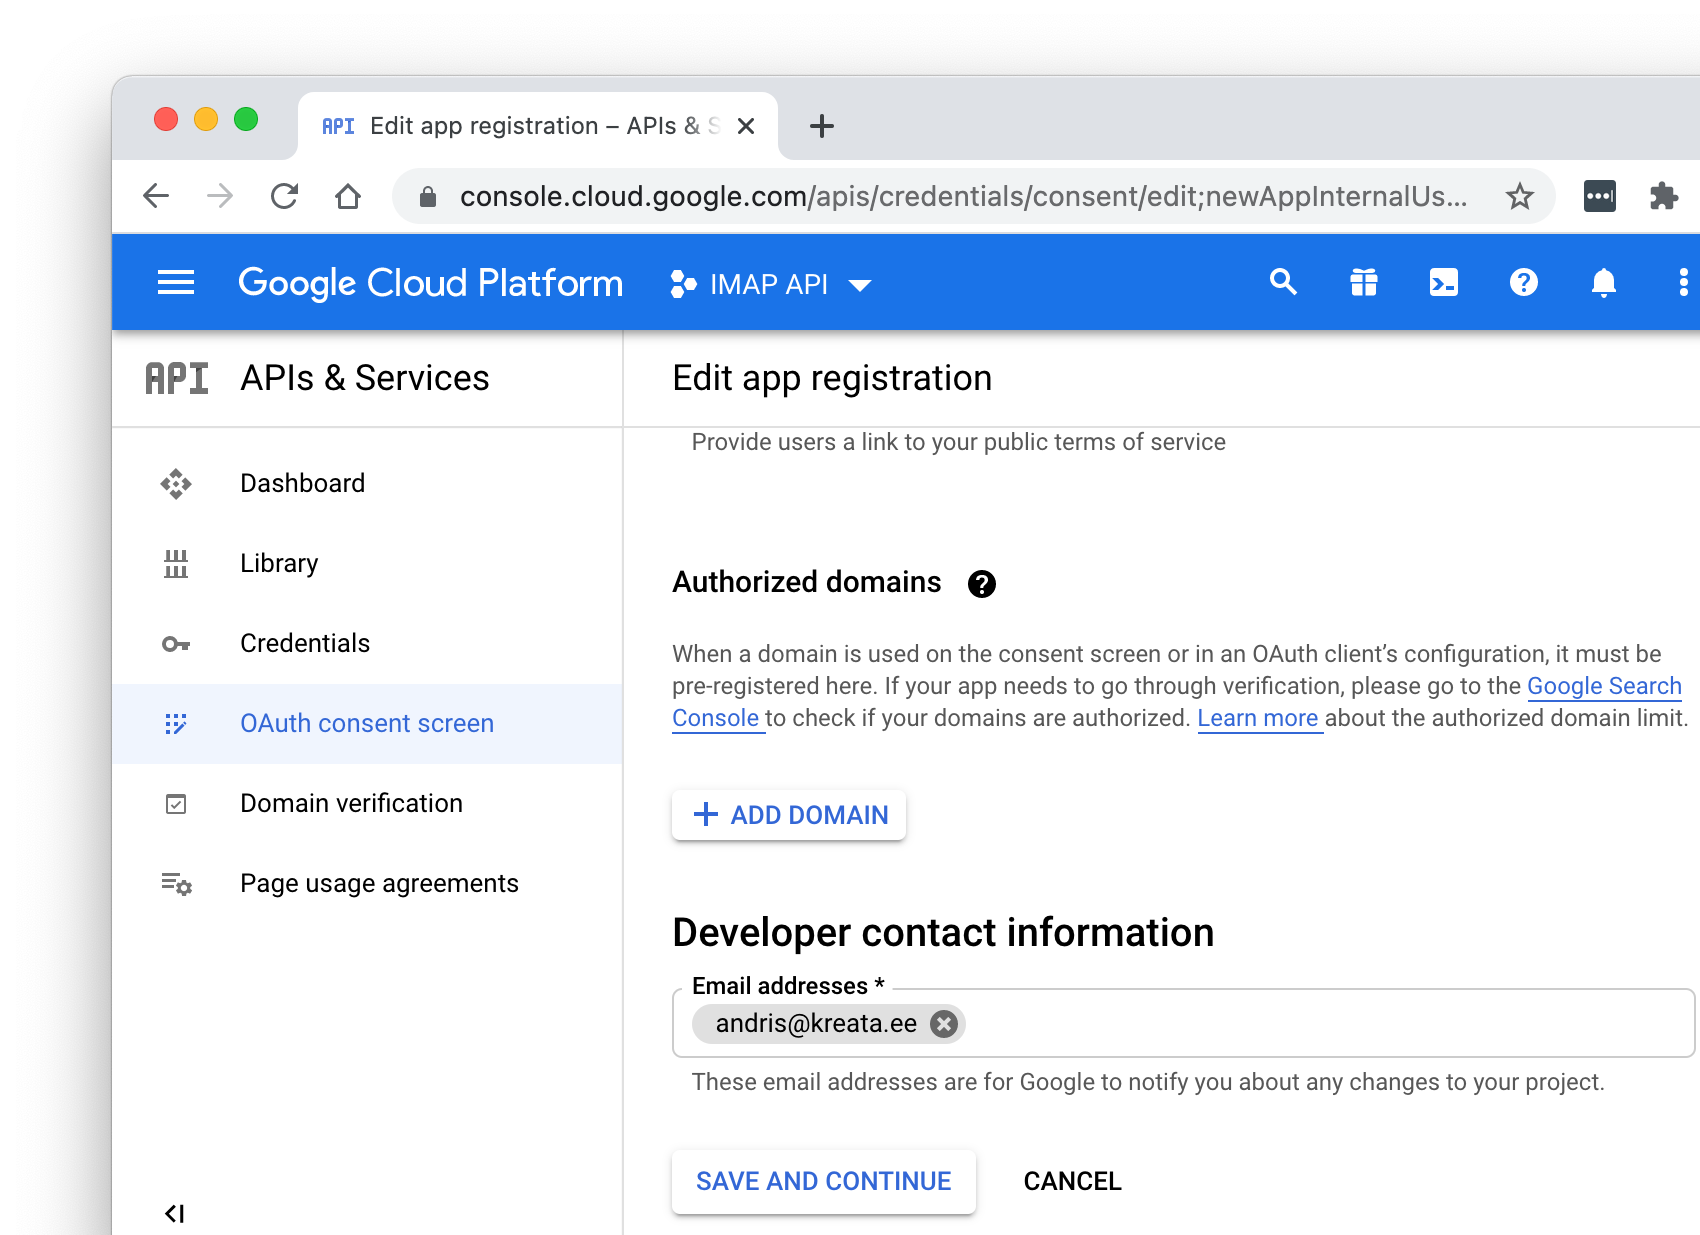Open the notifications bell
Viewport: 1700px width, 1235px height.
[1603, 283]
